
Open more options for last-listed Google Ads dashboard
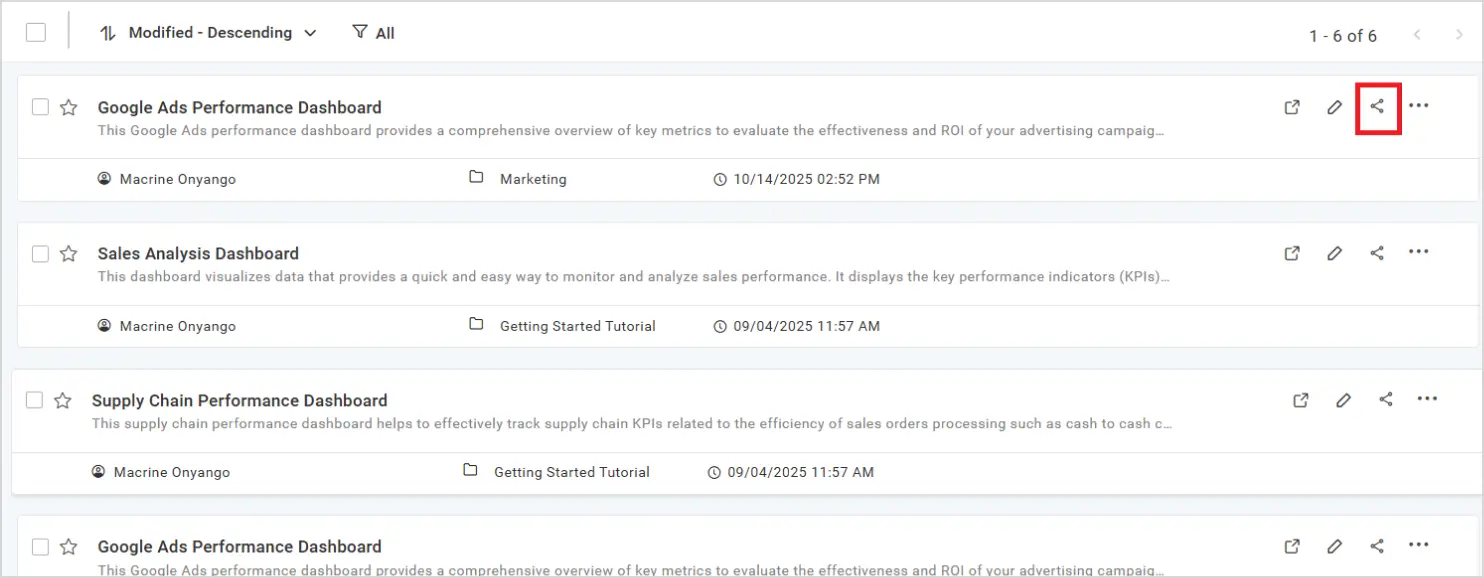(x=1419, y=545)
